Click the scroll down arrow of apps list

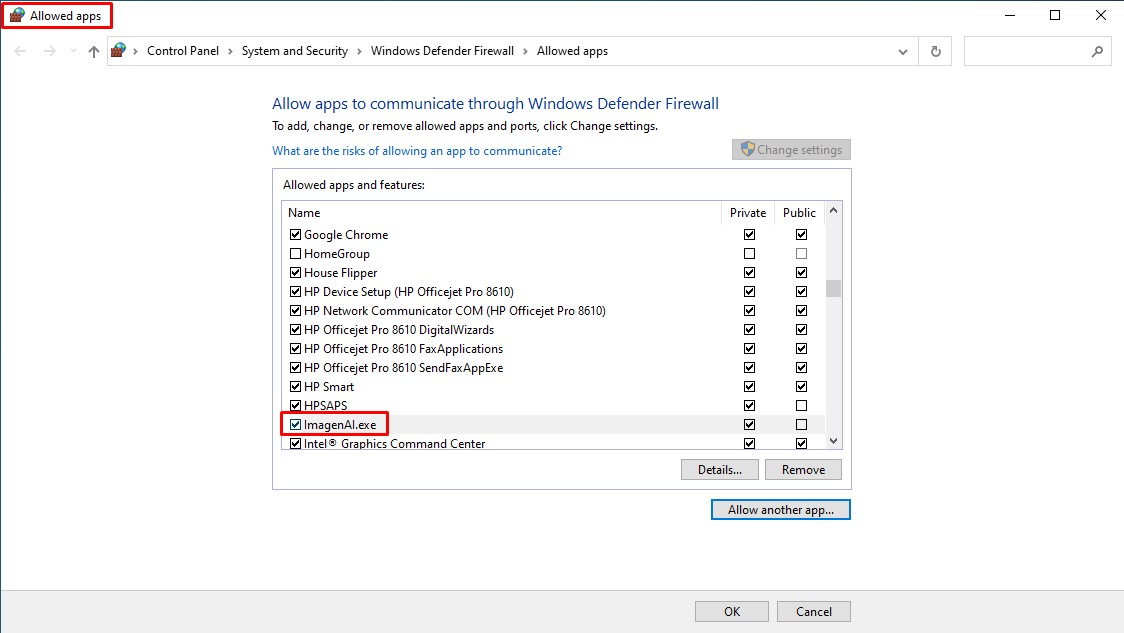833,441
